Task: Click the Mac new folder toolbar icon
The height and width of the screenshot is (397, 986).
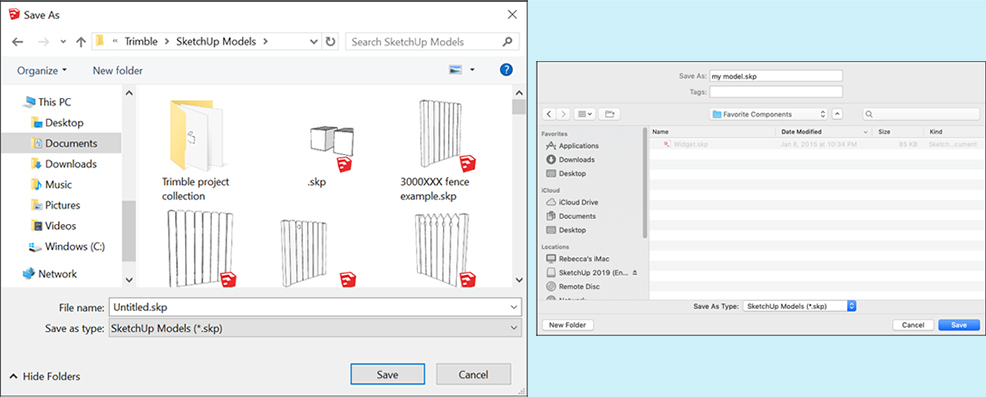Action: coord(609,114)
